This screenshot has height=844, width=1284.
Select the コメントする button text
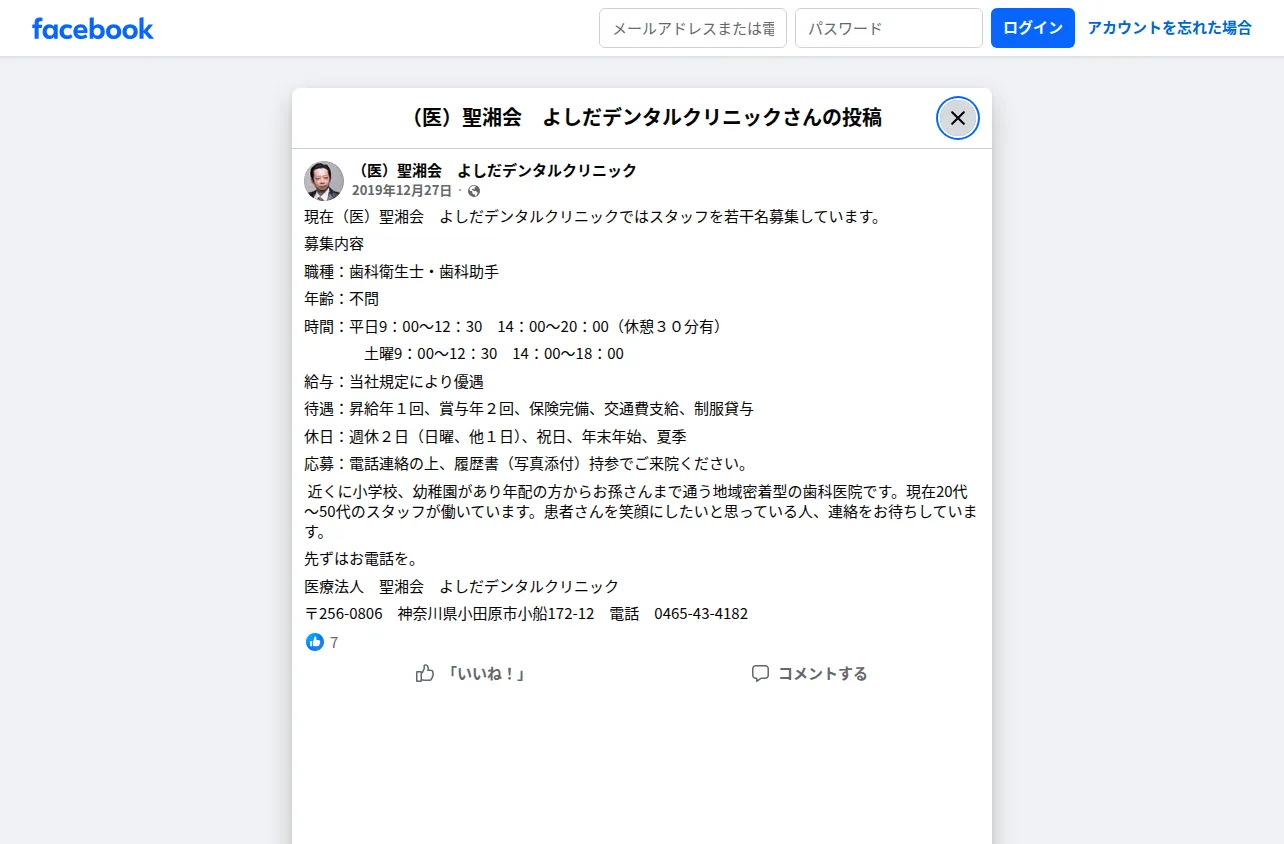click(x=822, y=674)
